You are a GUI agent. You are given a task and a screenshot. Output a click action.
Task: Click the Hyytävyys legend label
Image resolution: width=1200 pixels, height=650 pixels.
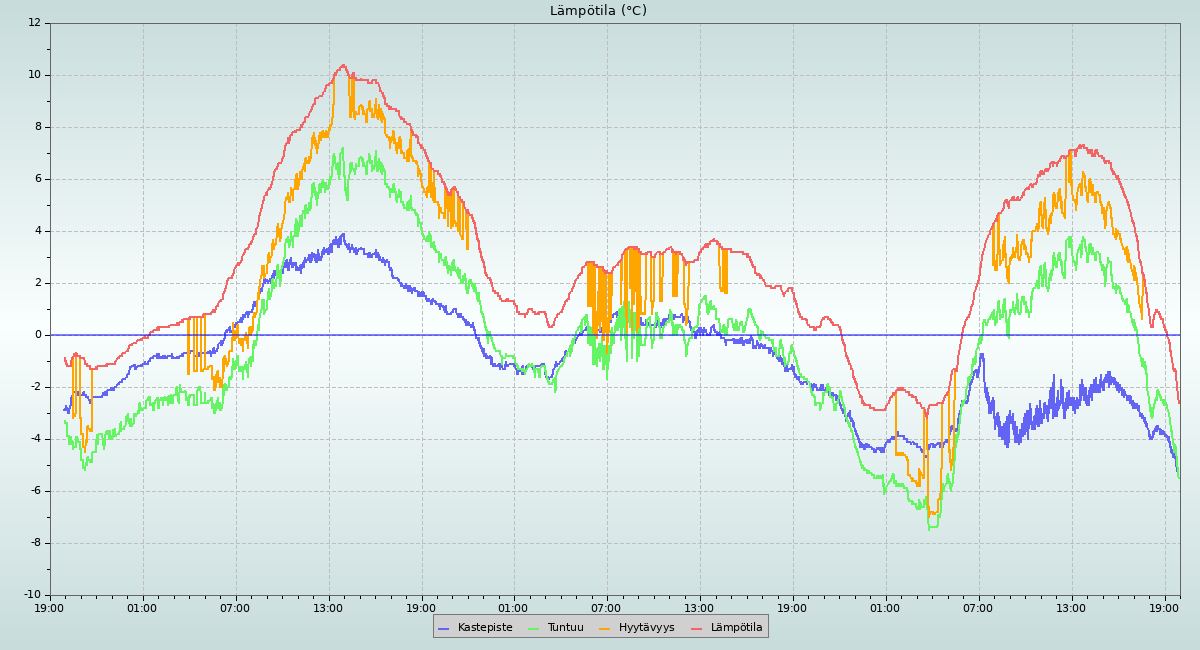pos(646,627)
